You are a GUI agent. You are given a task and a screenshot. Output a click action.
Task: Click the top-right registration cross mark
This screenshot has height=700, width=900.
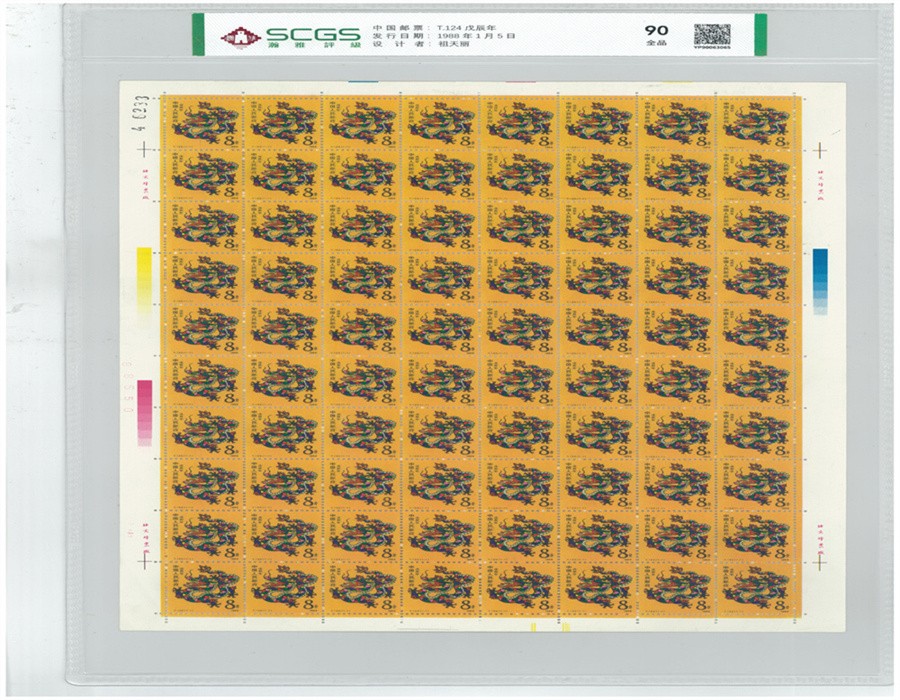click(x=819, y=150)
